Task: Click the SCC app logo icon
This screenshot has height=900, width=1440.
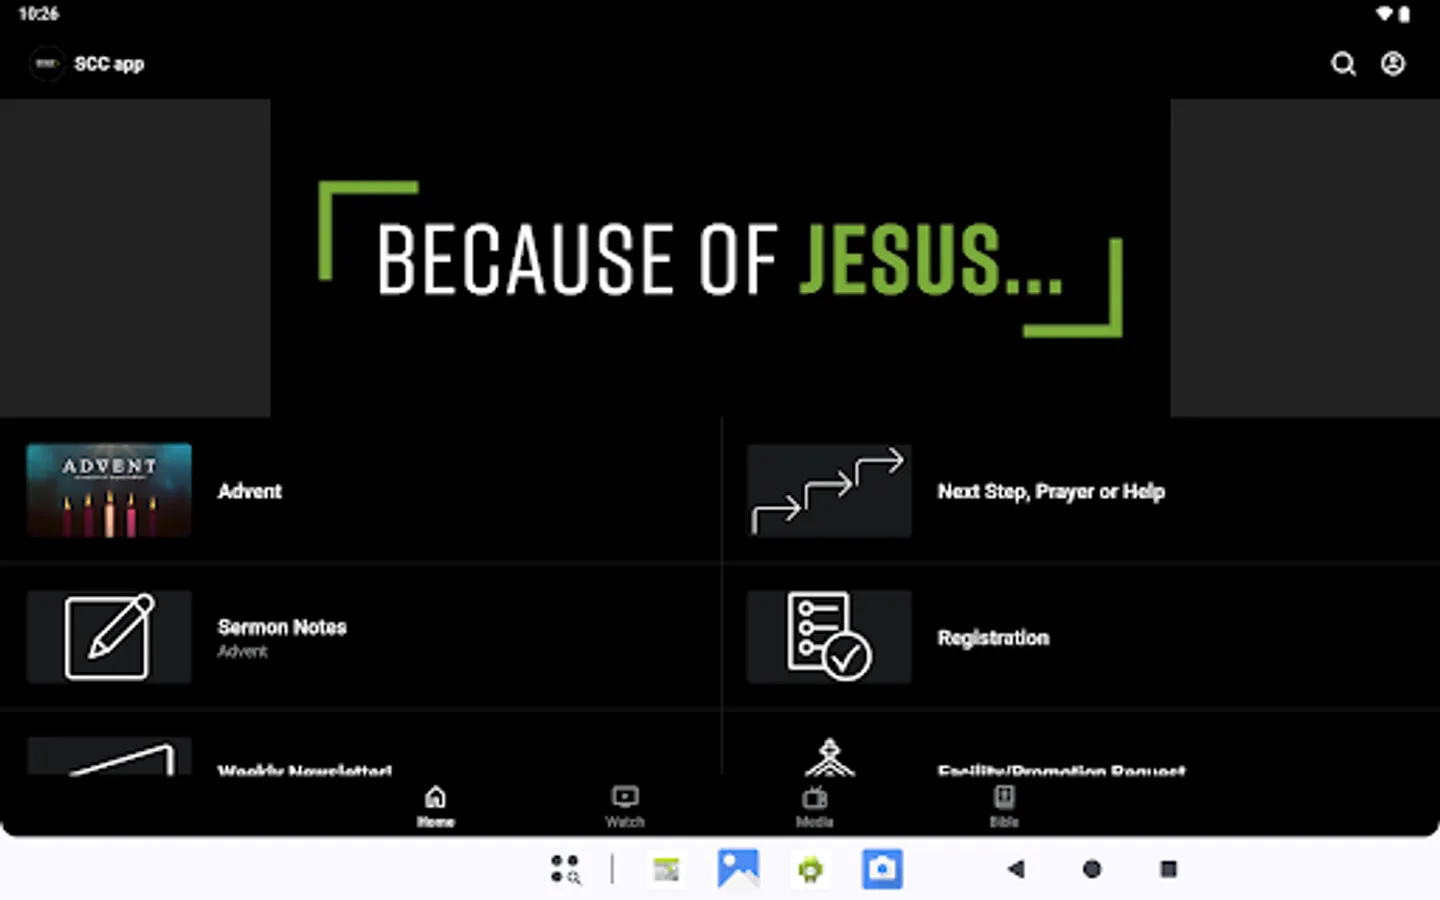Action: [47, 63]
